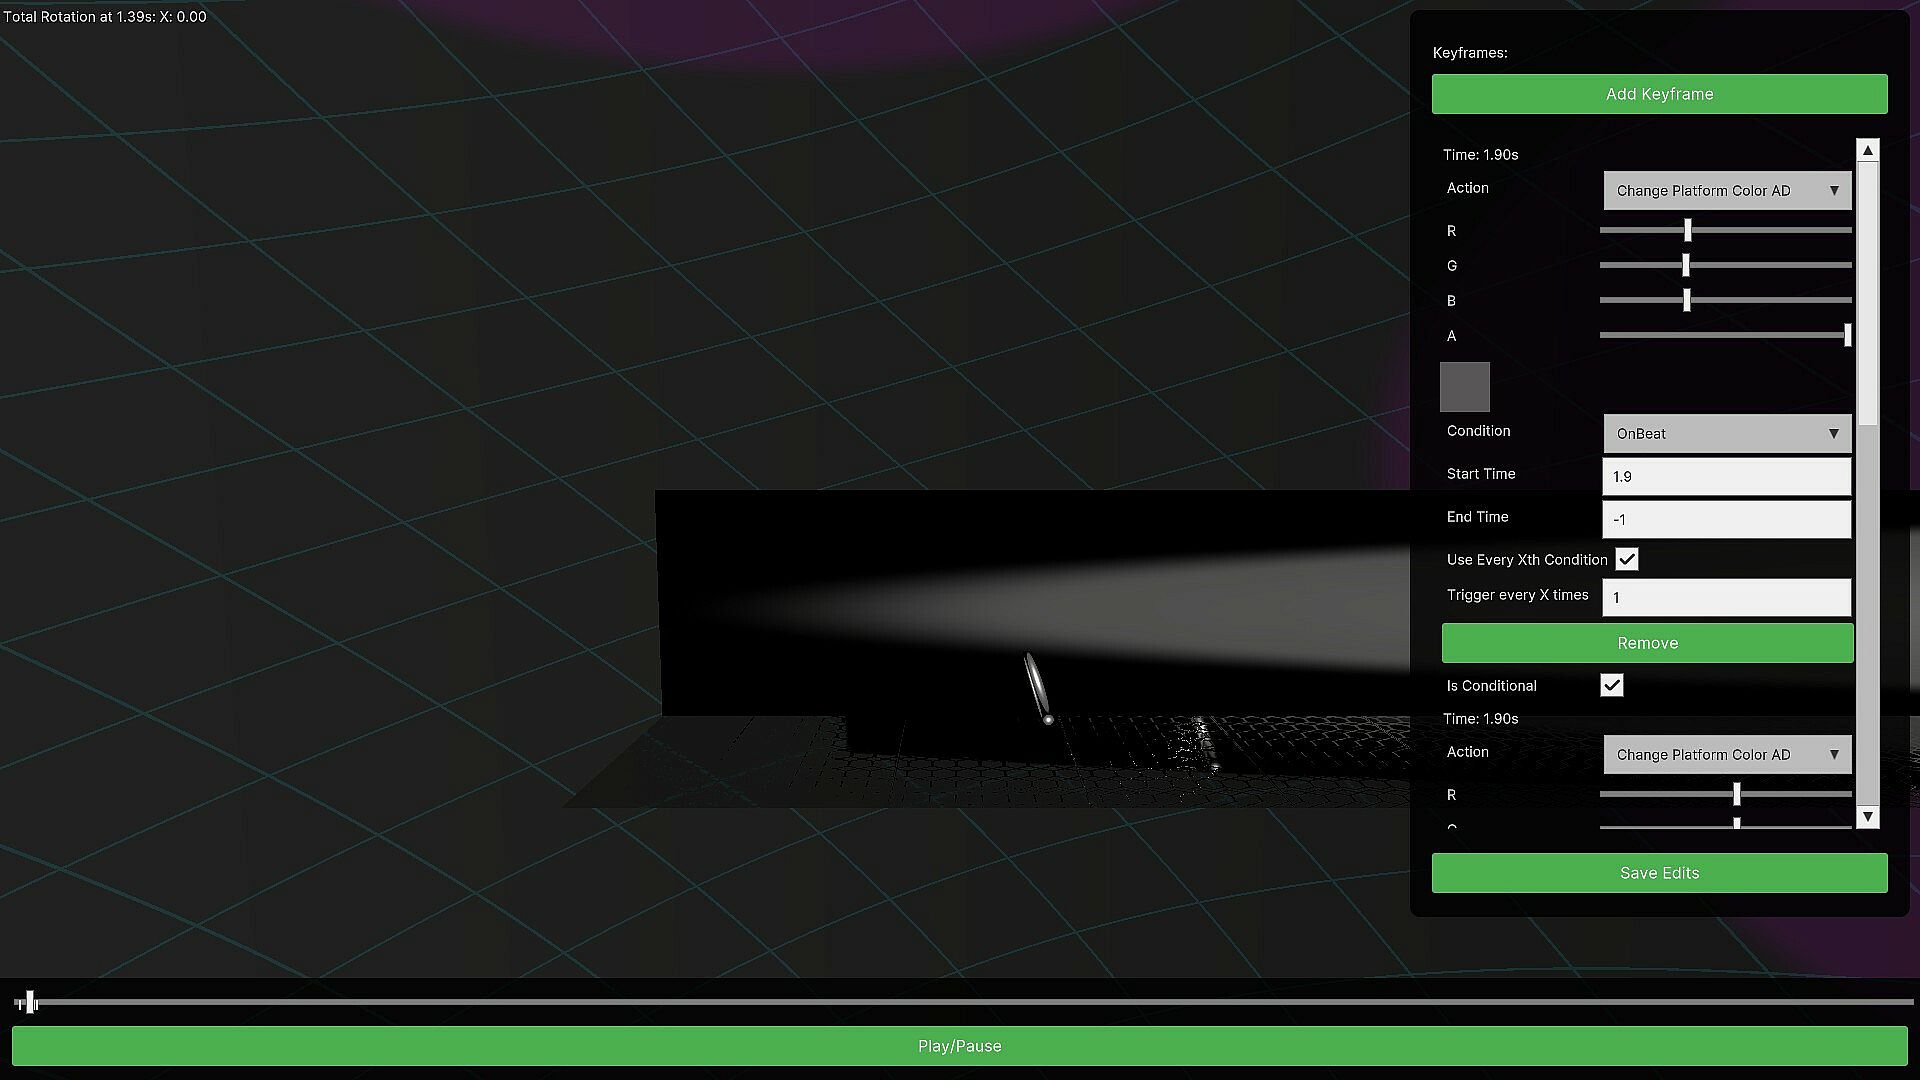Click the Add Keyframe button

click(1659, 94)
